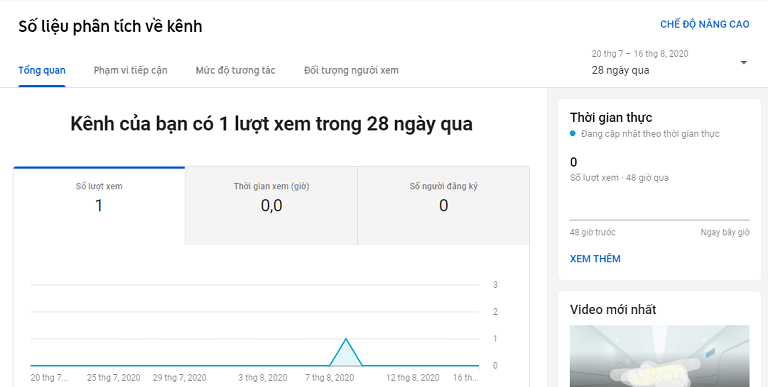The height and width of the screenshot is (387, 768).
Task: Click the realtime blue status dot
Action: (573, 134)
